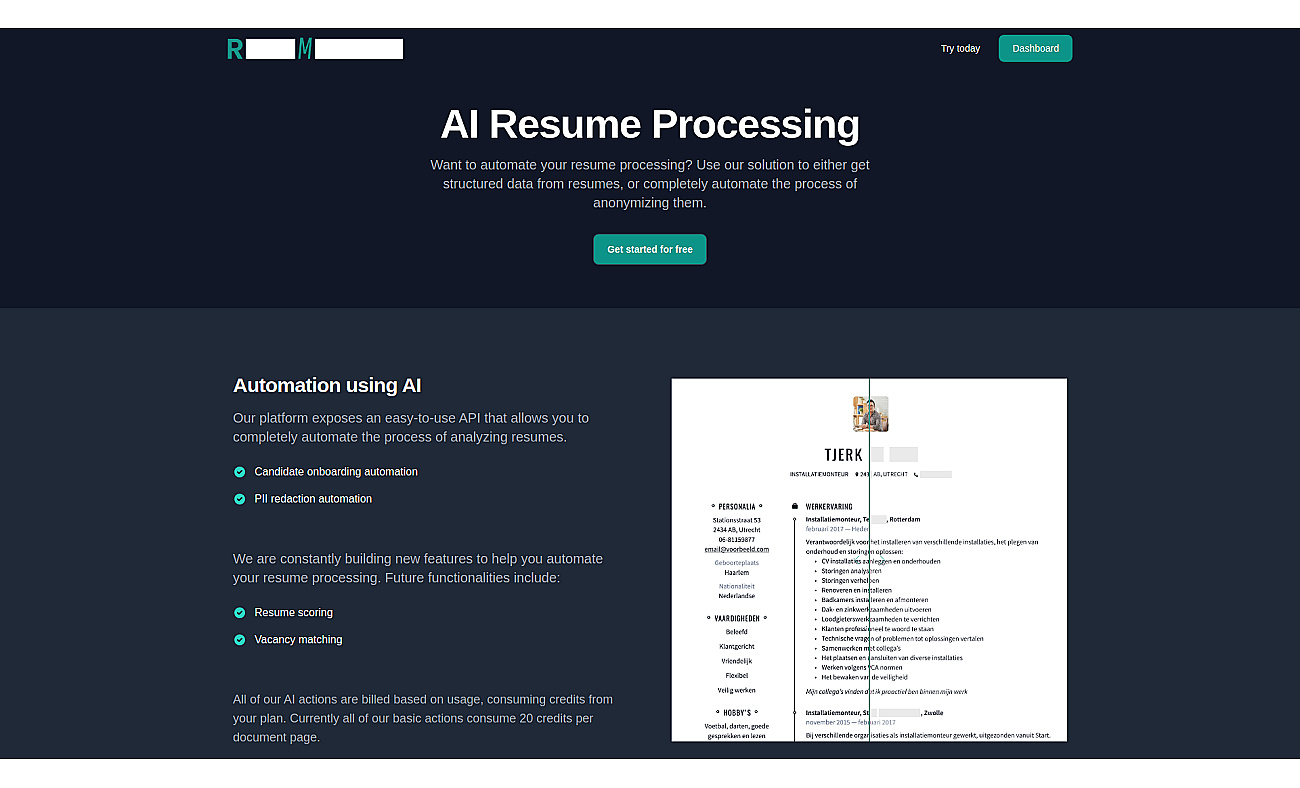Viewport: 1300px width, 788px height.
Task: Click the candidate photo in resume preview
Action: (x=870, y=414)
